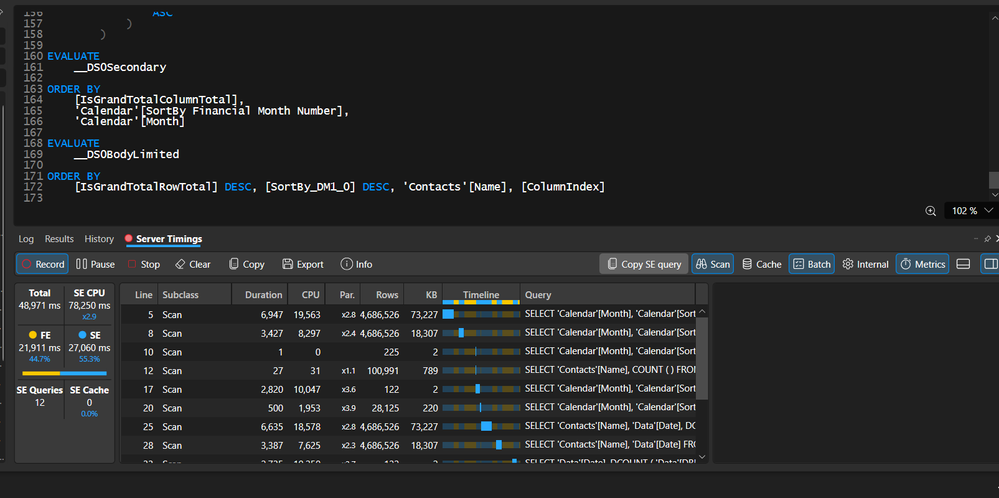Click the Record button in Server Timings
This screenshot has height=498, width=999.
click(x=41, y=264)
